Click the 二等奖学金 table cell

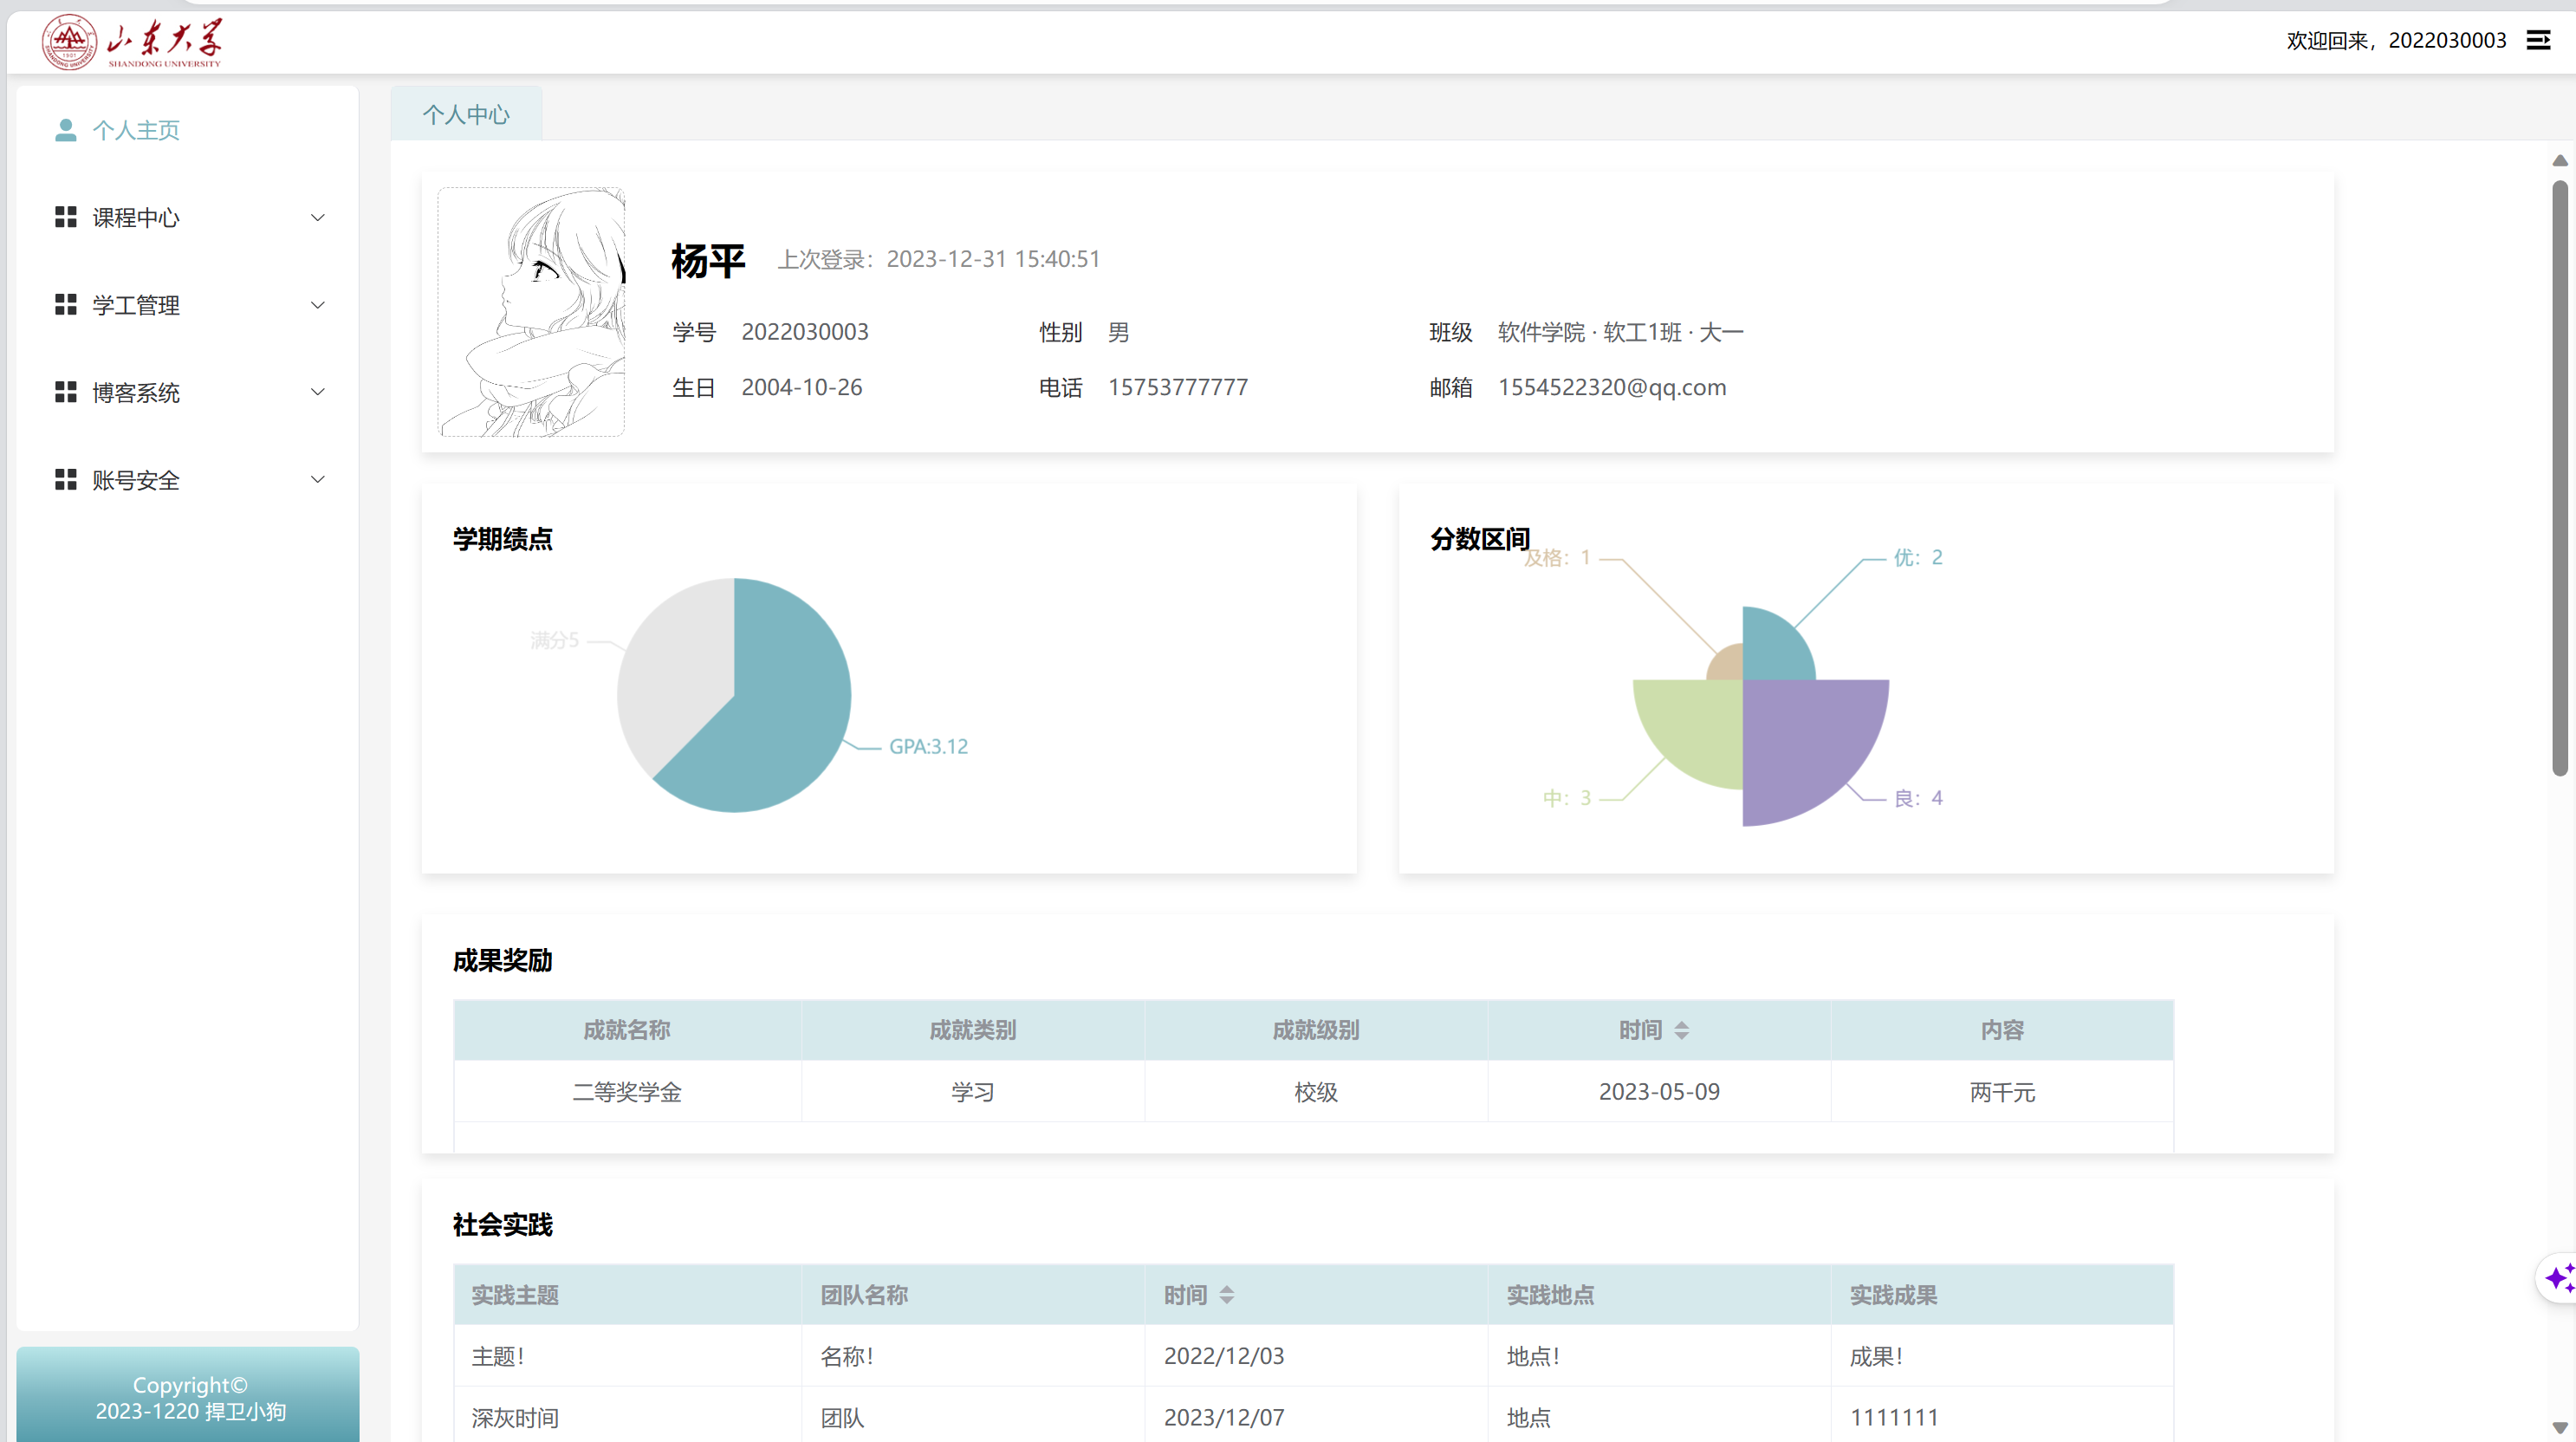[x=627, y=1092]
